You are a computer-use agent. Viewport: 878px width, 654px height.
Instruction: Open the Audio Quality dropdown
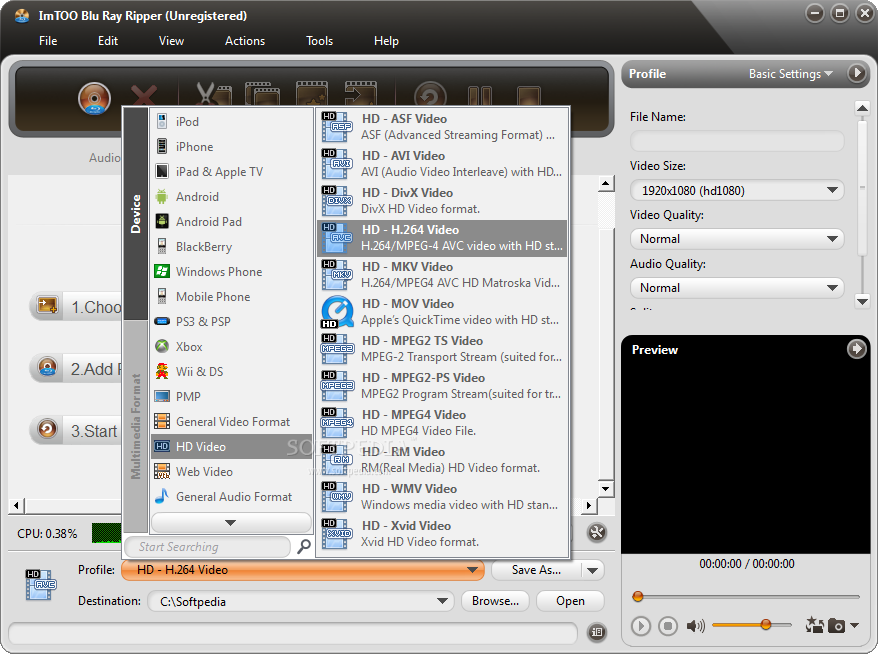tap(737, 288)
